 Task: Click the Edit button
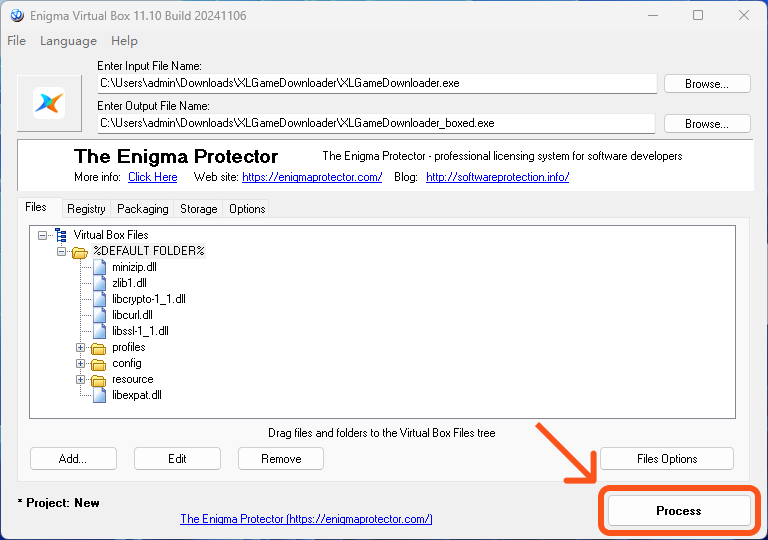click(177, 459)
